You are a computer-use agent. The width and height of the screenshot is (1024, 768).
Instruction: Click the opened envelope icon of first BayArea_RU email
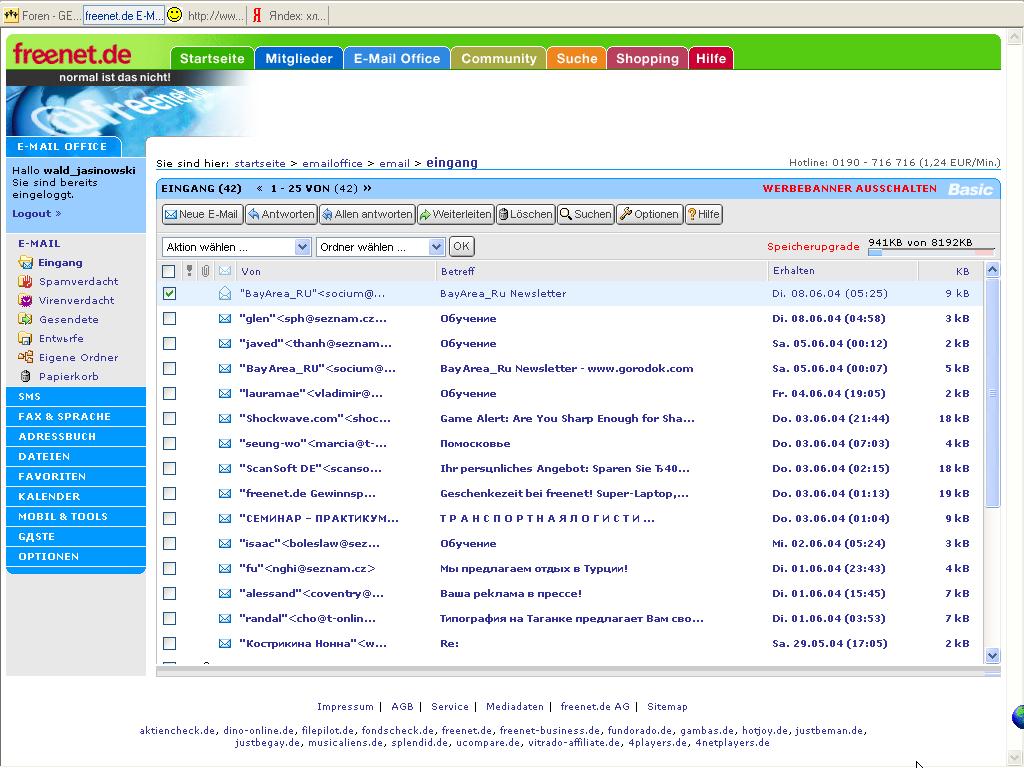click(x=225, y=293)
